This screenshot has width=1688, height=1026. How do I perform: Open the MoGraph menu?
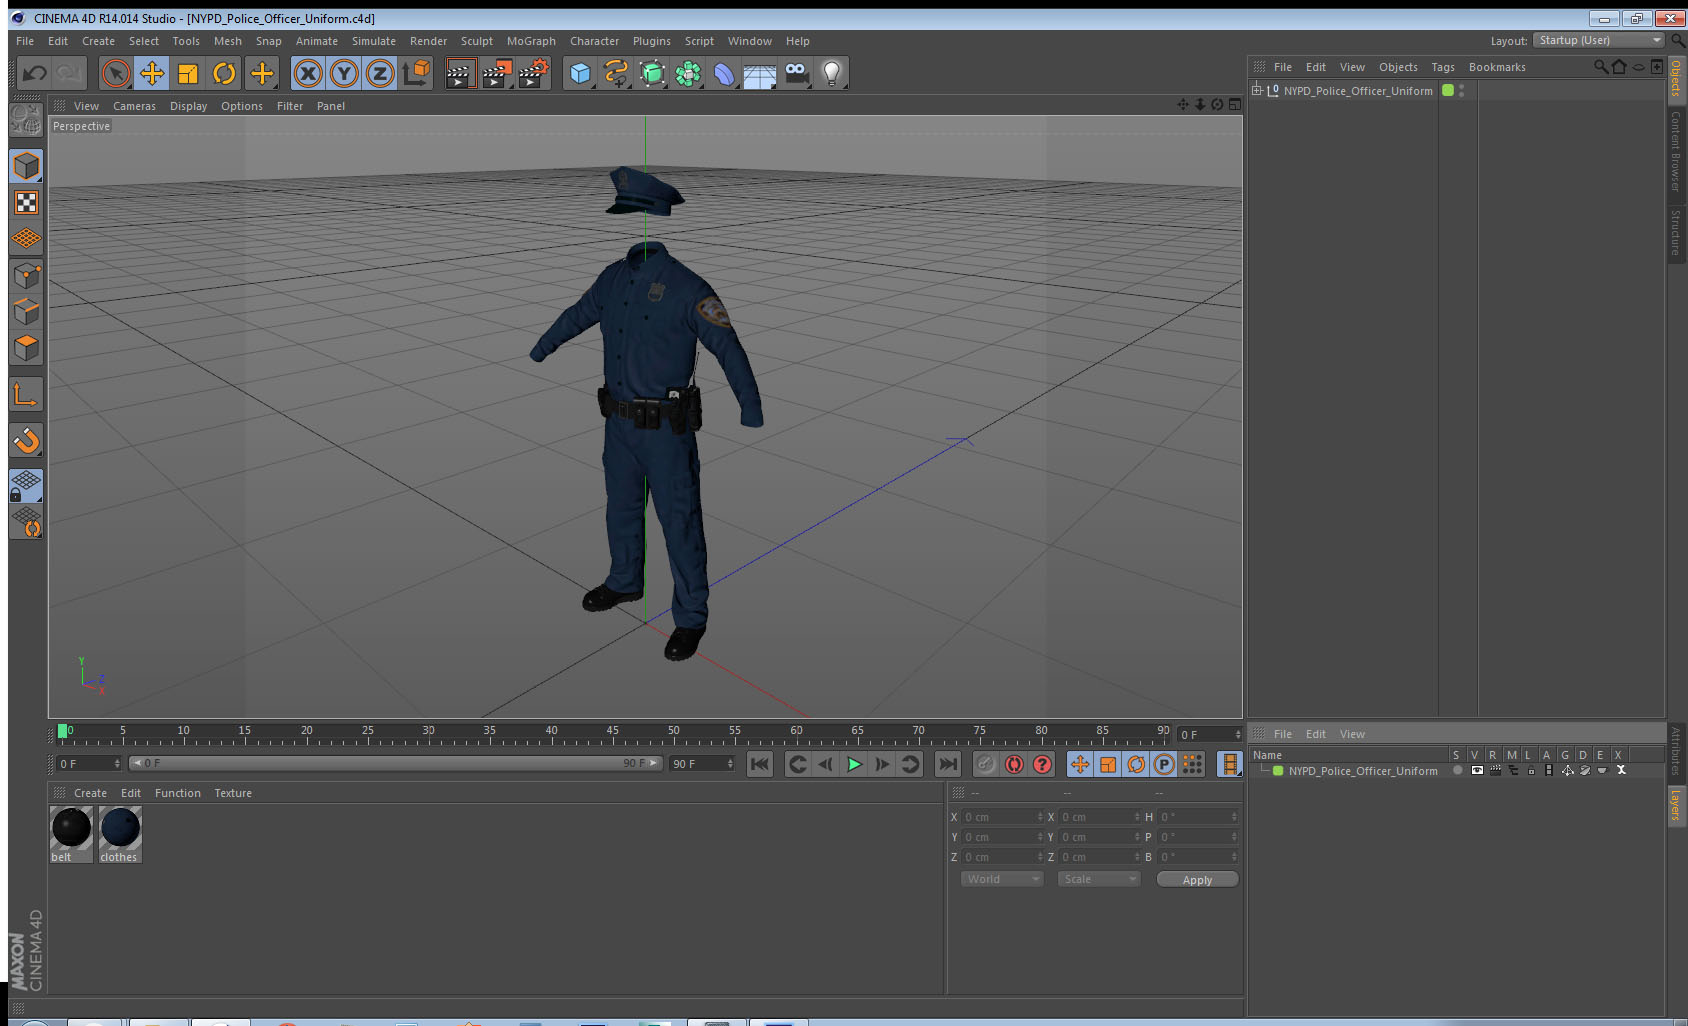(531, 41)
